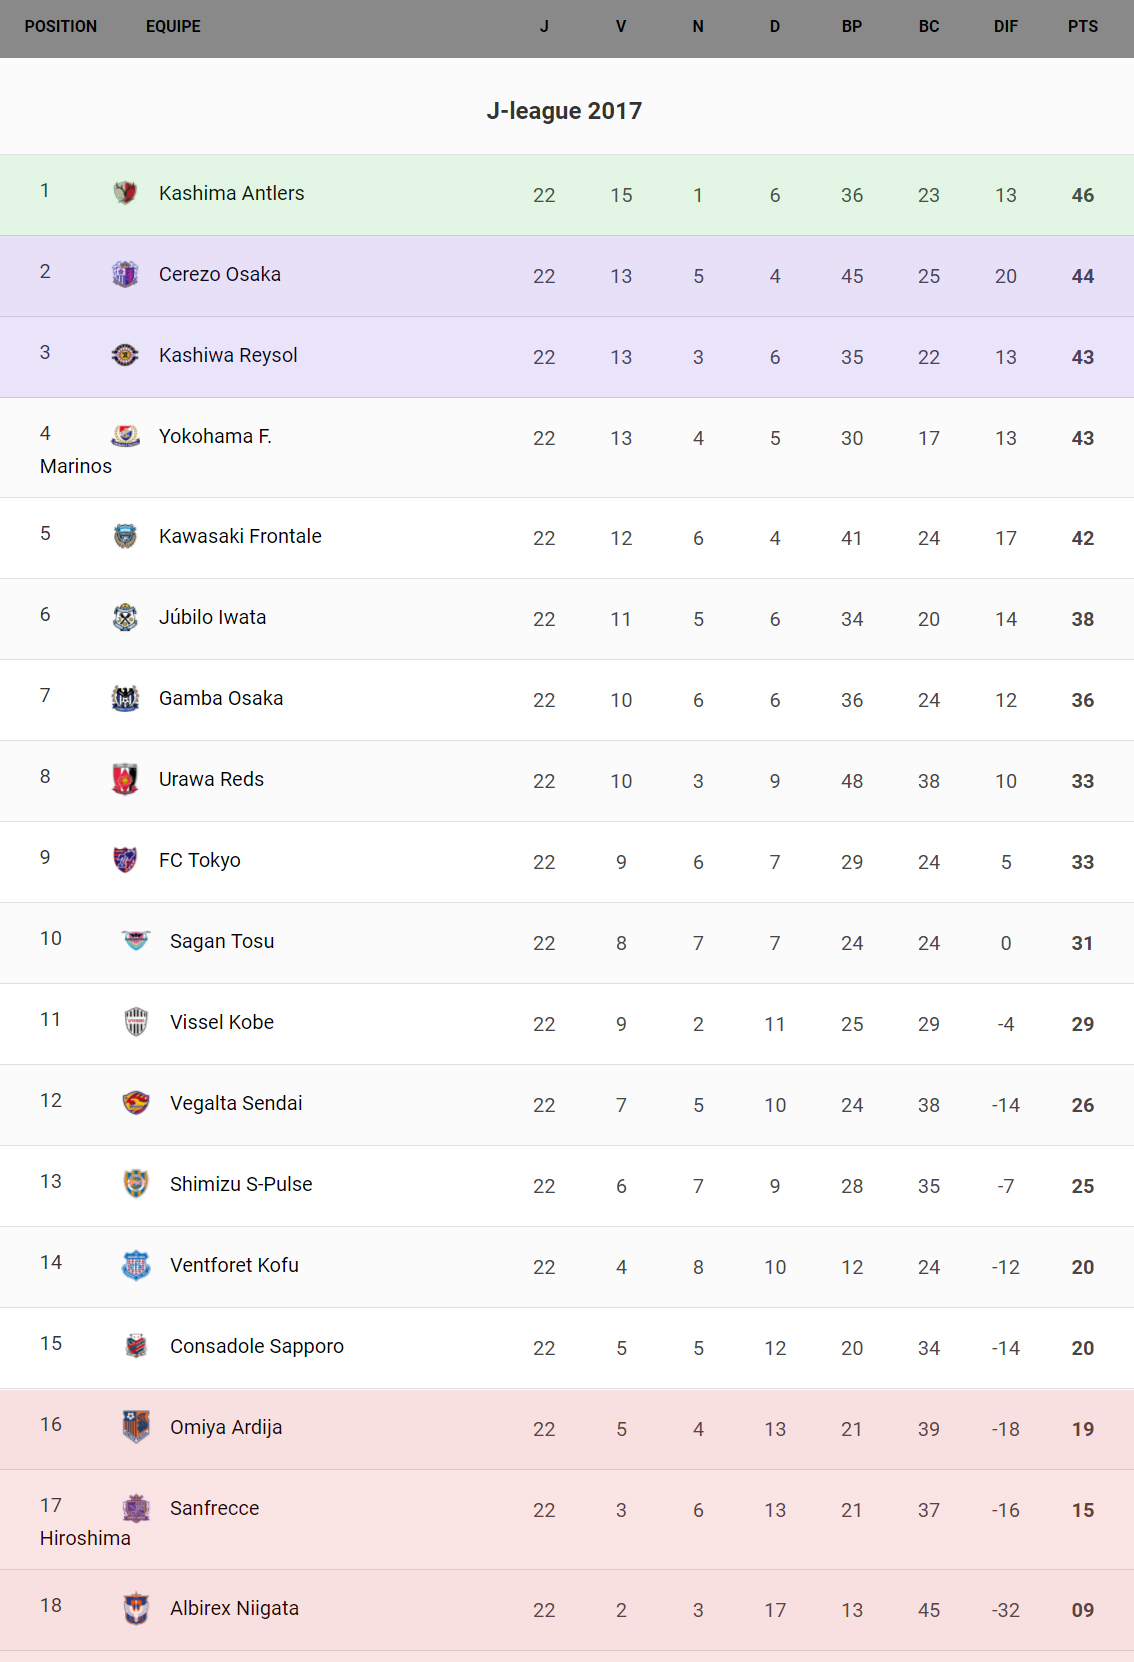1134x1662 pixels.
Task: Click the Vegalta Sendai club crest
Action: [x=136, y=1102]
